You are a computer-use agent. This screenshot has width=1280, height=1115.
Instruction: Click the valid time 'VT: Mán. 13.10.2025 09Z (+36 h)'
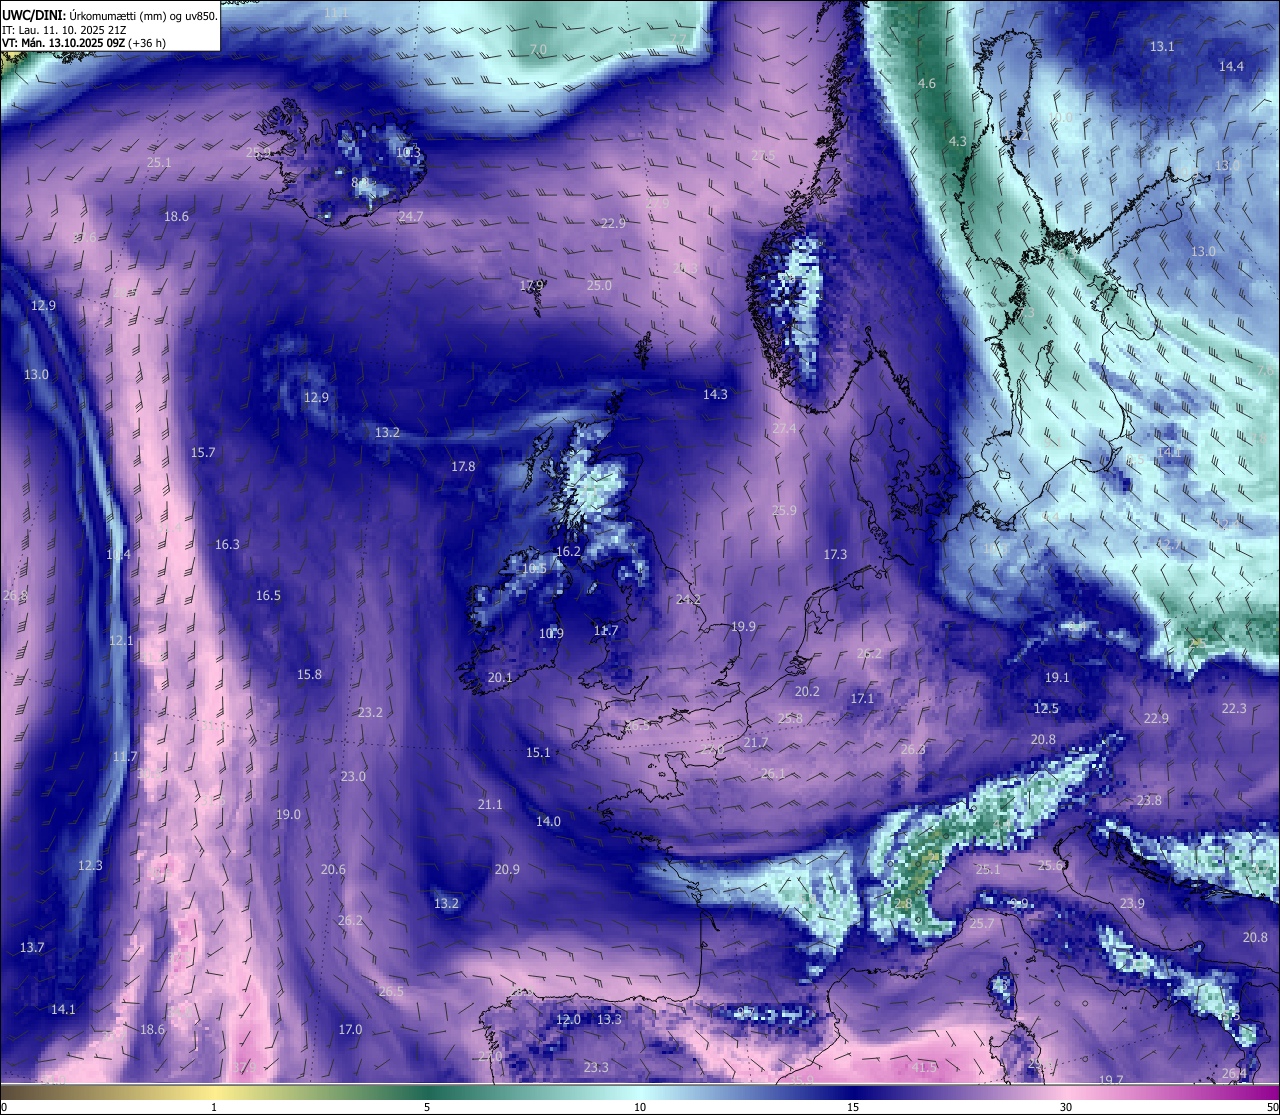click(x=84, y=43)
